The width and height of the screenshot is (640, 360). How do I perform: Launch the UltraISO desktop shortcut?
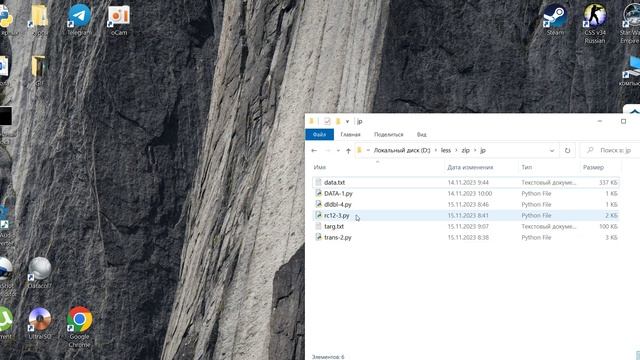(x=40, y=323)
